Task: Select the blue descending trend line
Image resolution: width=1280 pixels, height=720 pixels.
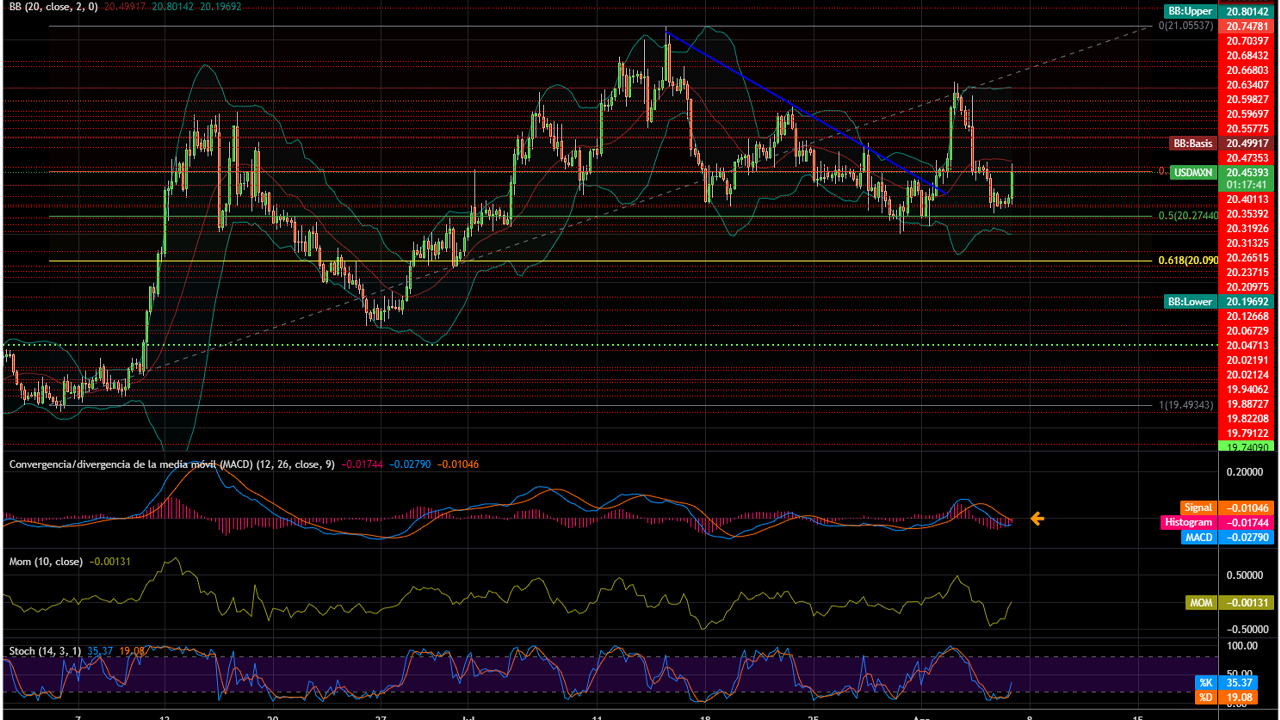Action: 806,113
